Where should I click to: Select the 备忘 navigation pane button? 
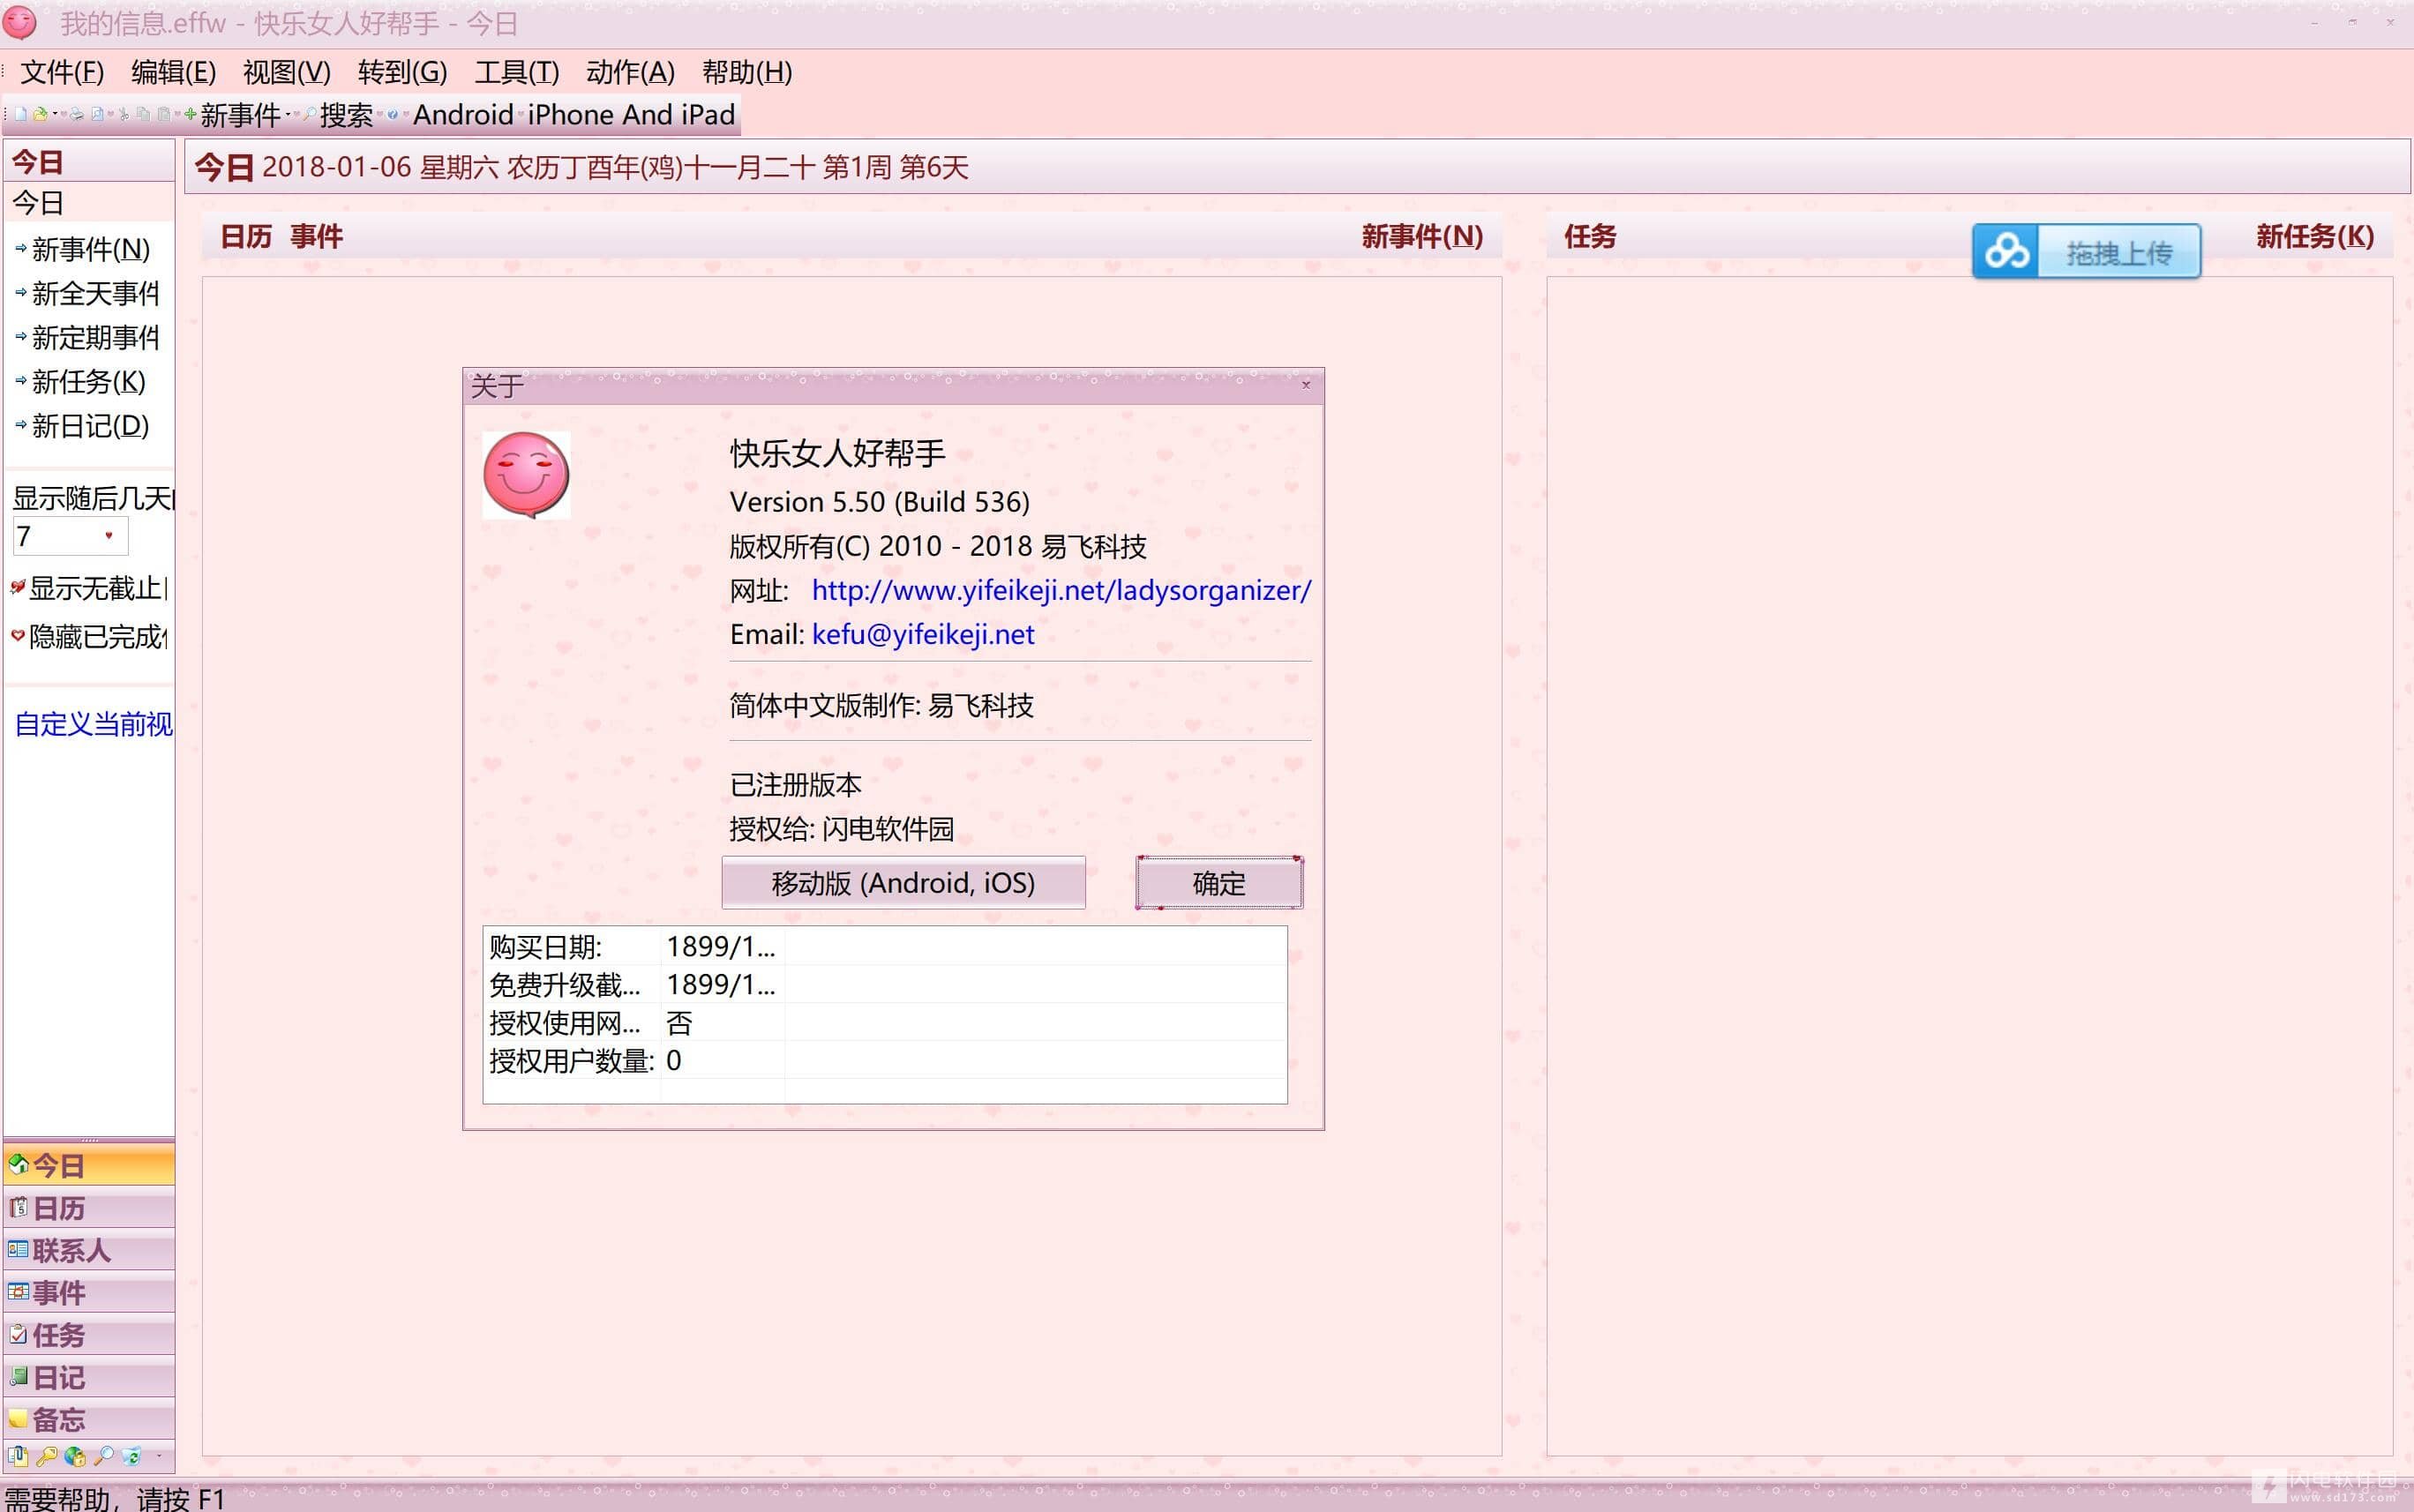point(89,1419)
